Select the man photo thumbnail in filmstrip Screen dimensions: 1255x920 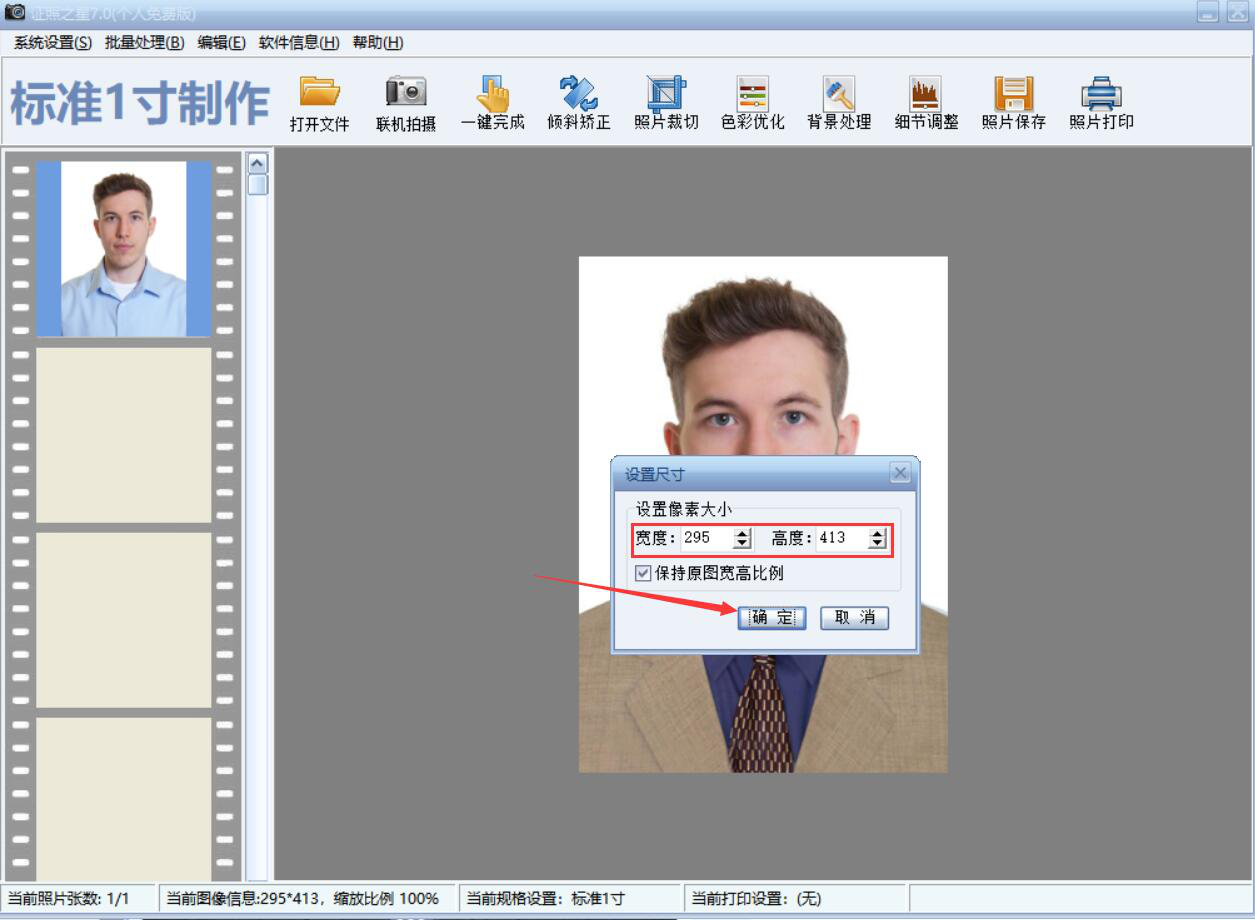(124, 249)
